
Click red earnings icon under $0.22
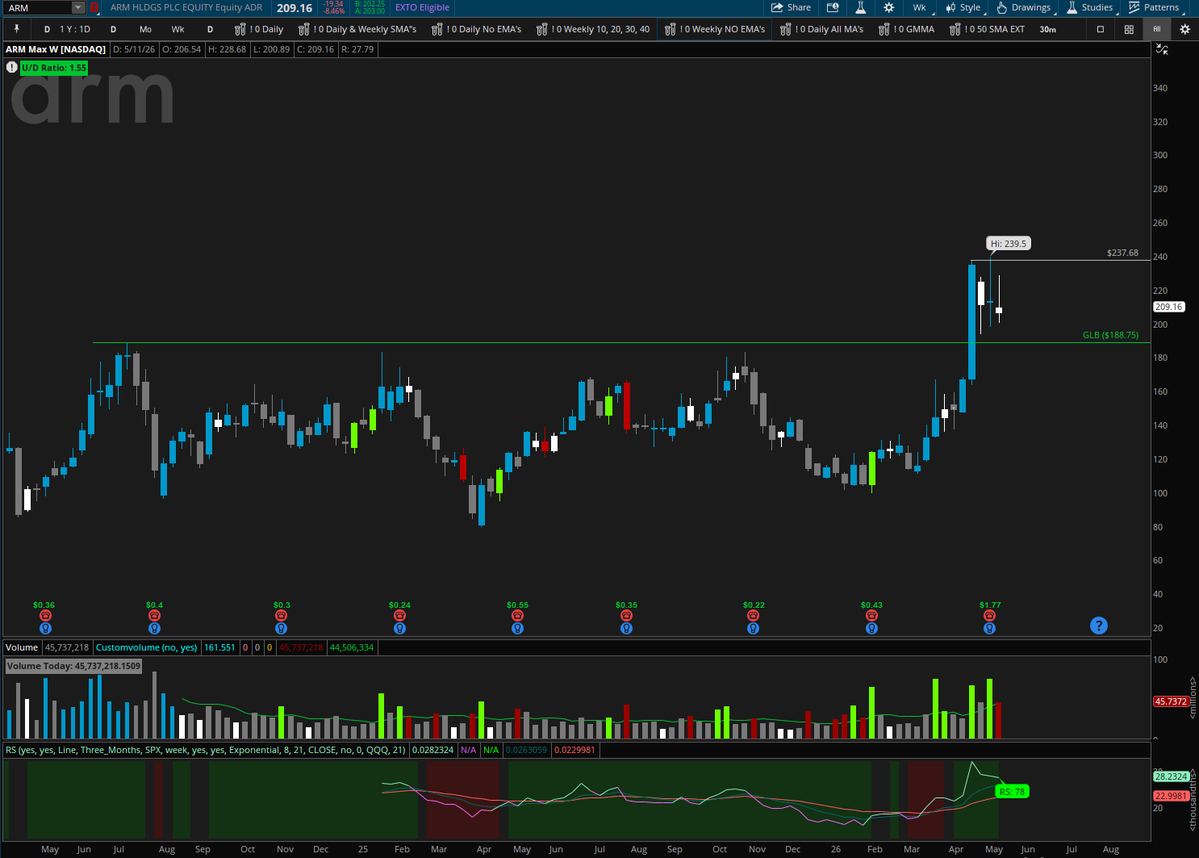point(753,616)
